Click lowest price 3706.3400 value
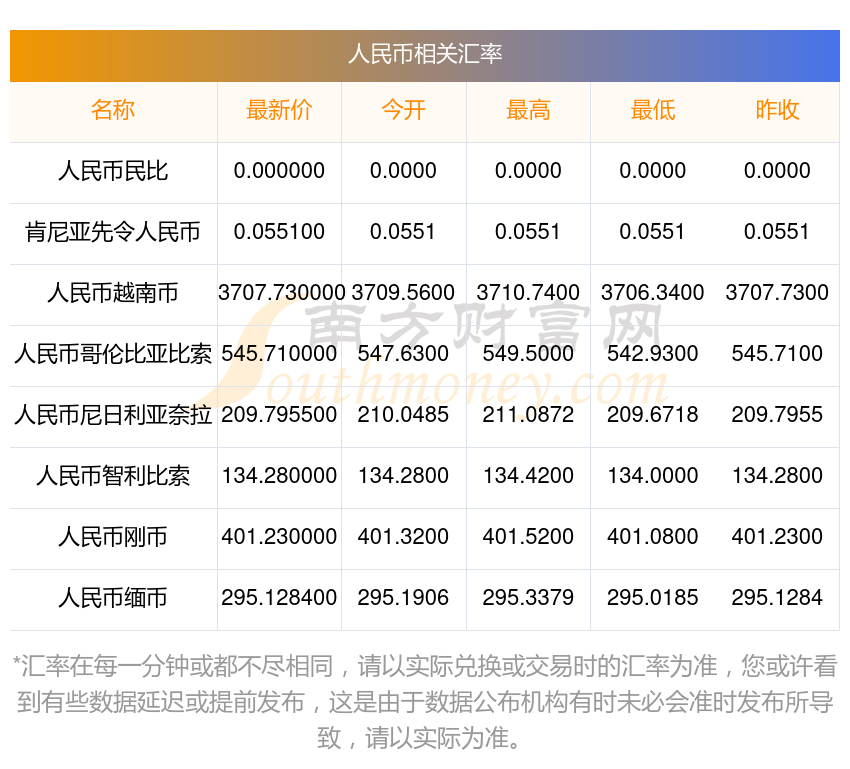850x769 pixels. 653,293
